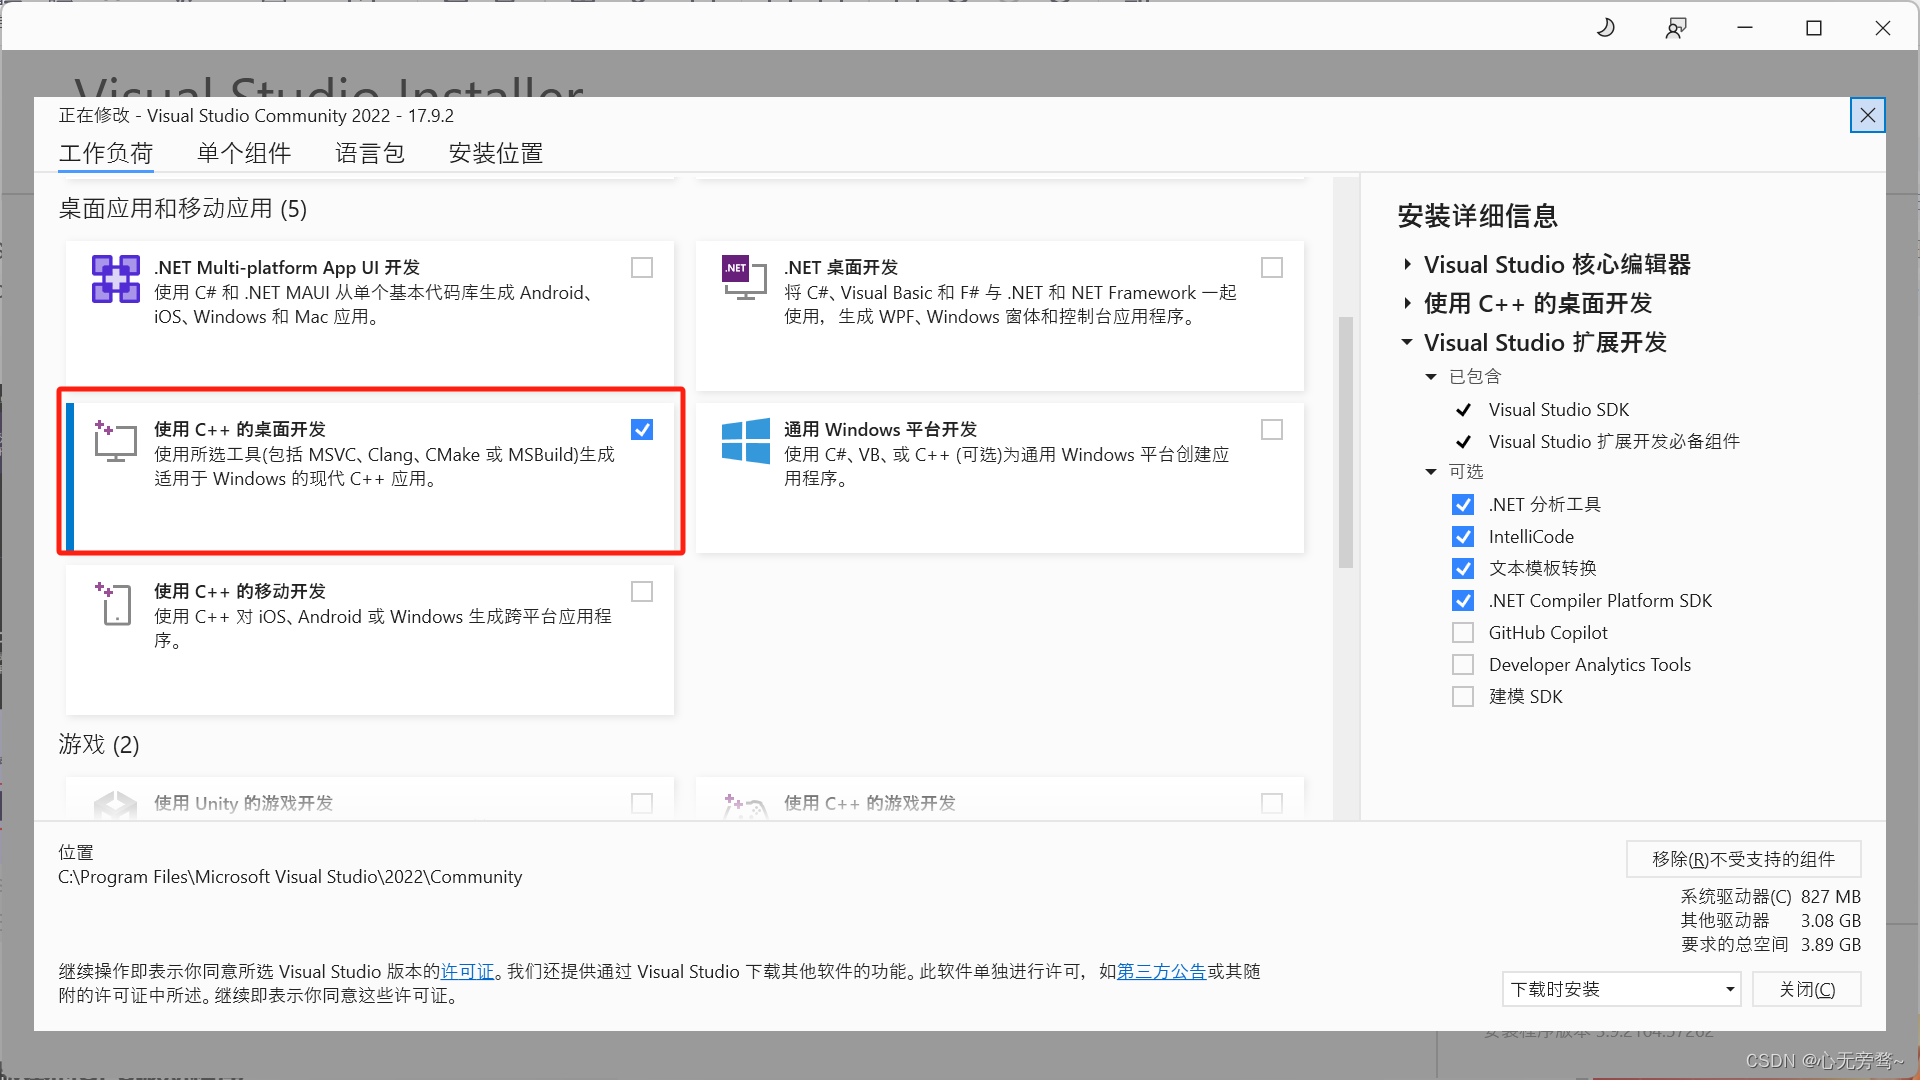1920x1080 pixels.
Task: Click the C++ mobile development phone icon
Action: [x=114, y=603]
